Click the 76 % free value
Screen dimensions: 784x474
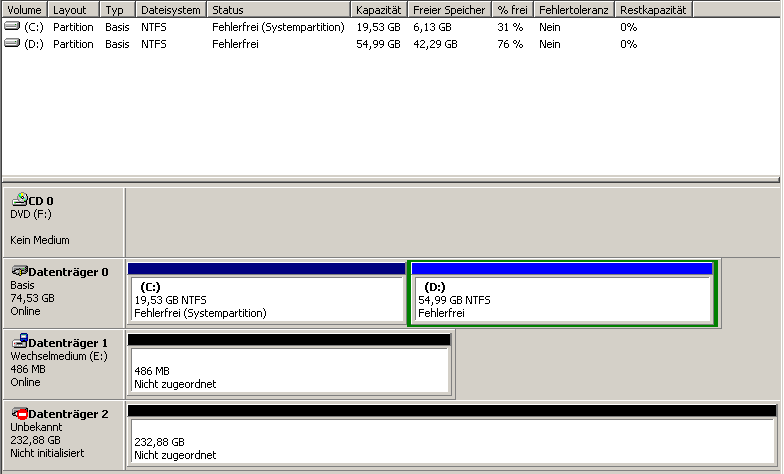510,44
